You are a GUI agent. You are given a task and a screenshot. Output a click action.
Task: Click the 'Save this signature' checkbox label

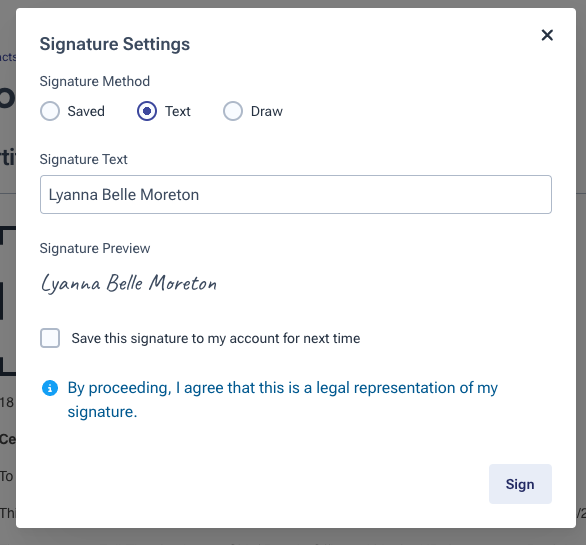(x=216, y=338)
